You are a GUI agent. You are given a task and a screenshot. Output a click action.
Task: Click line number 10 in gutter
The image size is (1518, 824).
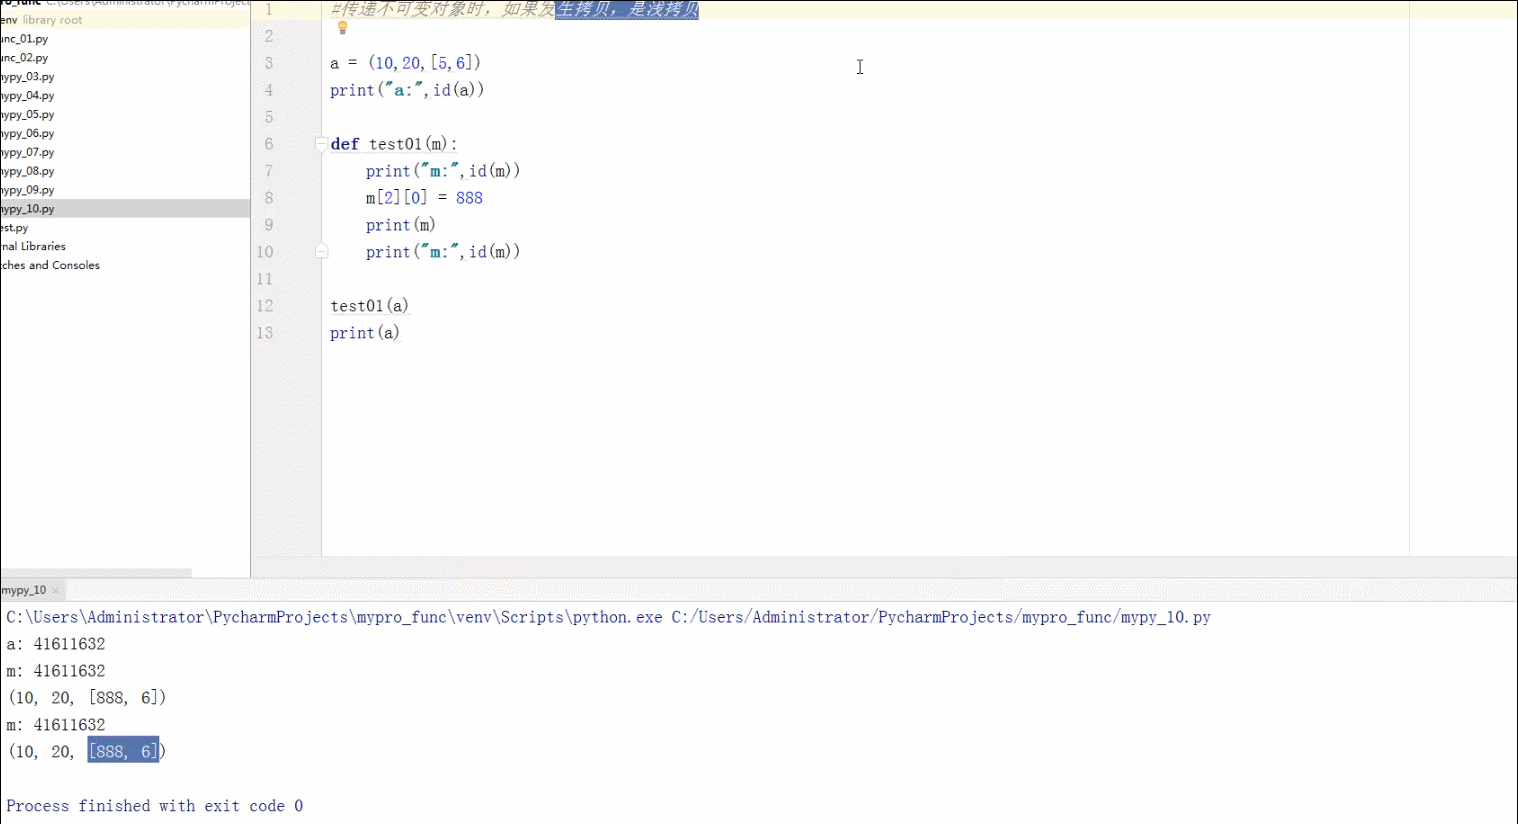point(265,252)
